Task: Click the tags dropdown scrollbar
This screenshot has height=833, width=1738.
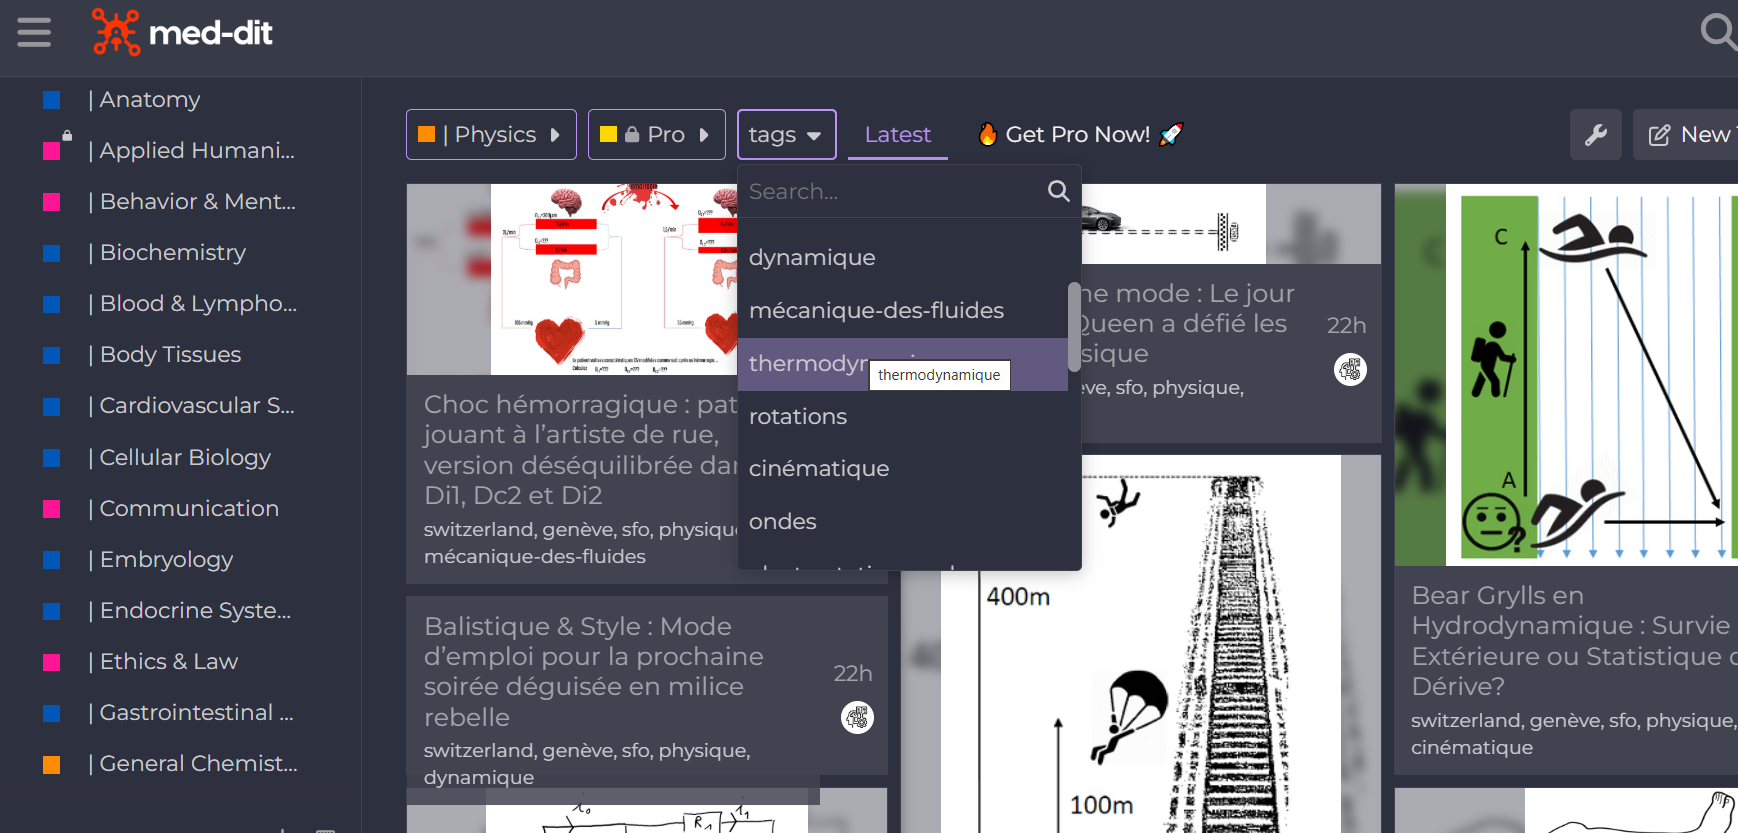Action: tap(1074, 325)
